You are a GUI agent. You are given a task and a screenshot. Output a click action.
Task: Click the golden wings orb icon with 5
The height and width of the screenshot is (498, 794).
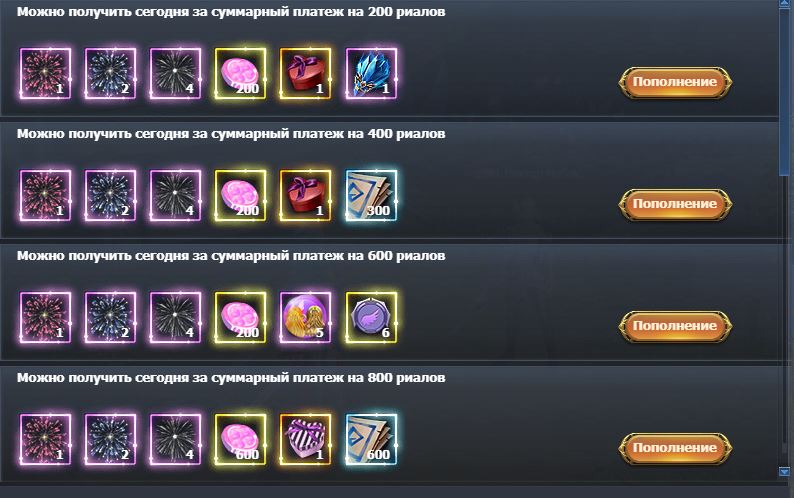point(306,317)
